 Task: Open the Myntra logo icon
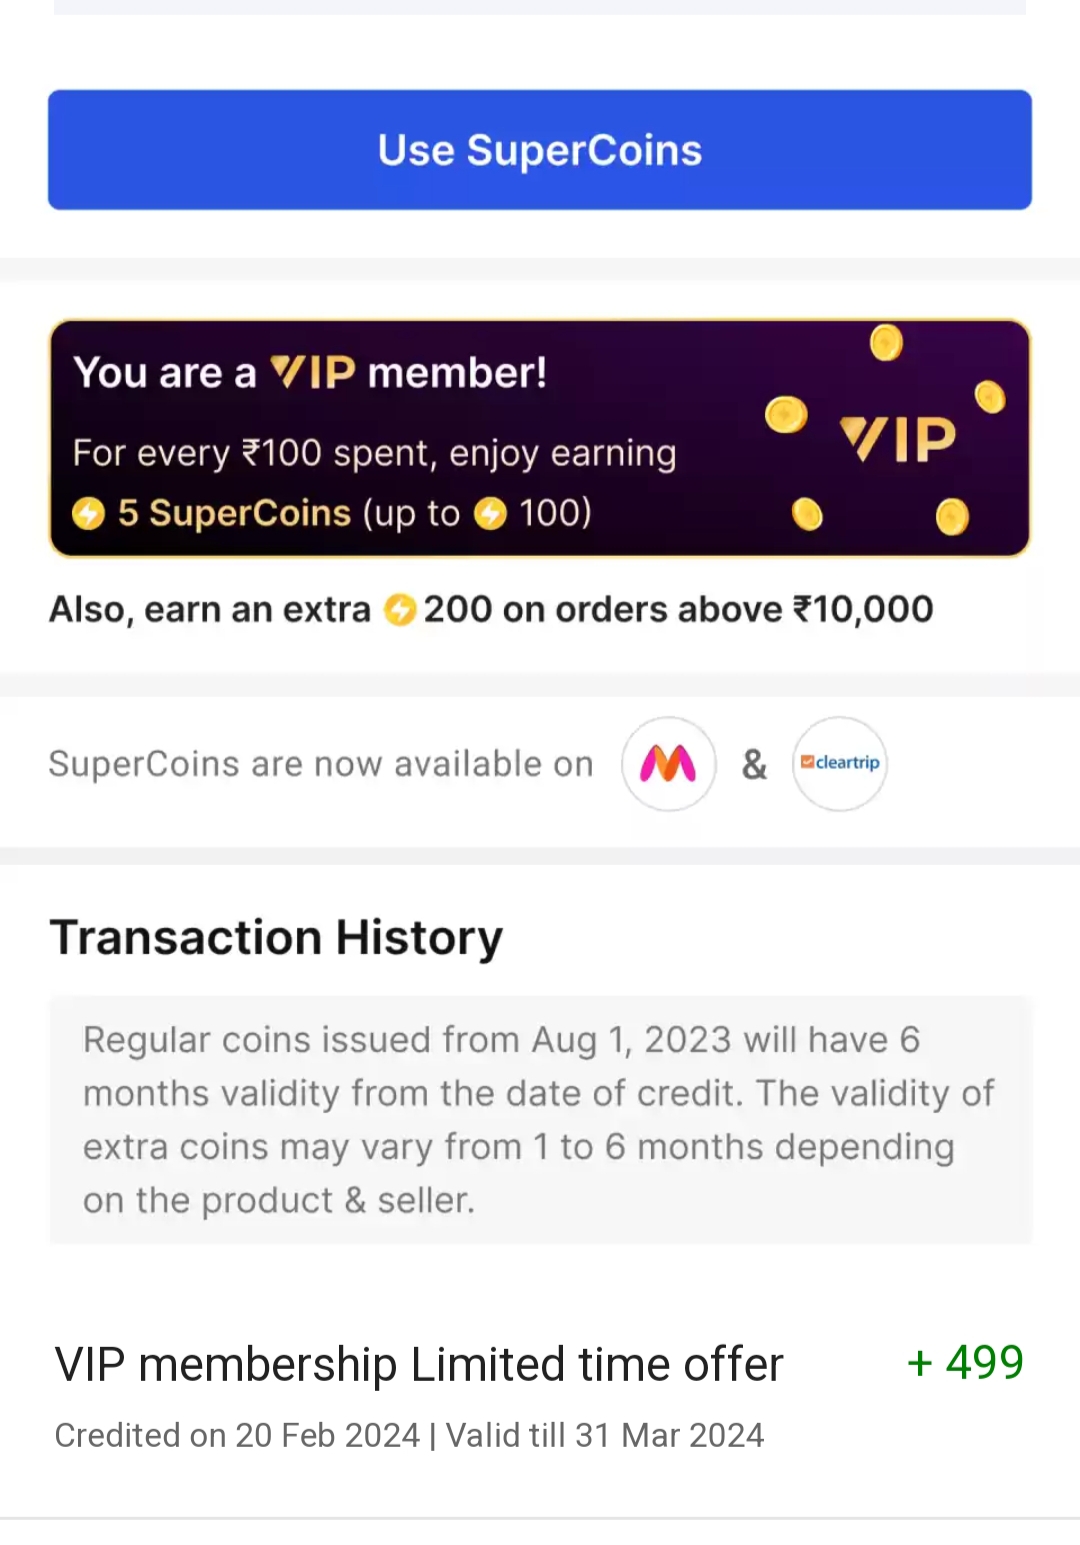(668, 764)
